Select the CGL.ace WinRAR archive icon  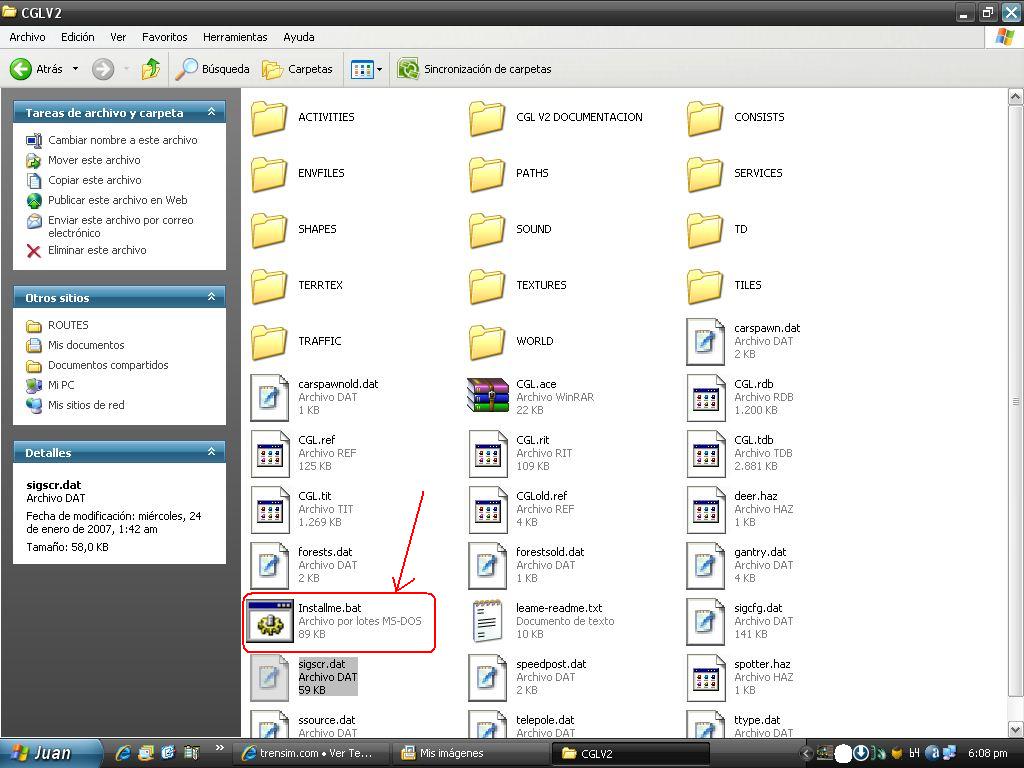[487, 397]
